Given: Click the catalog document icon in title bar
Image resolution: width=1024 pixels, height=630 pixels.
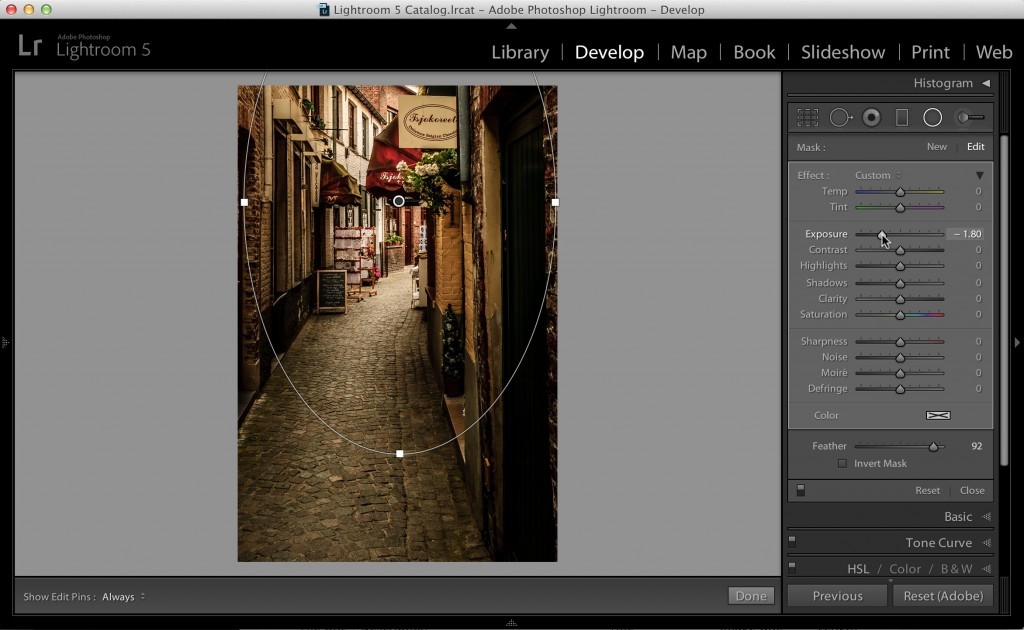Looking at the screenshot, I should tap(324, 10).
